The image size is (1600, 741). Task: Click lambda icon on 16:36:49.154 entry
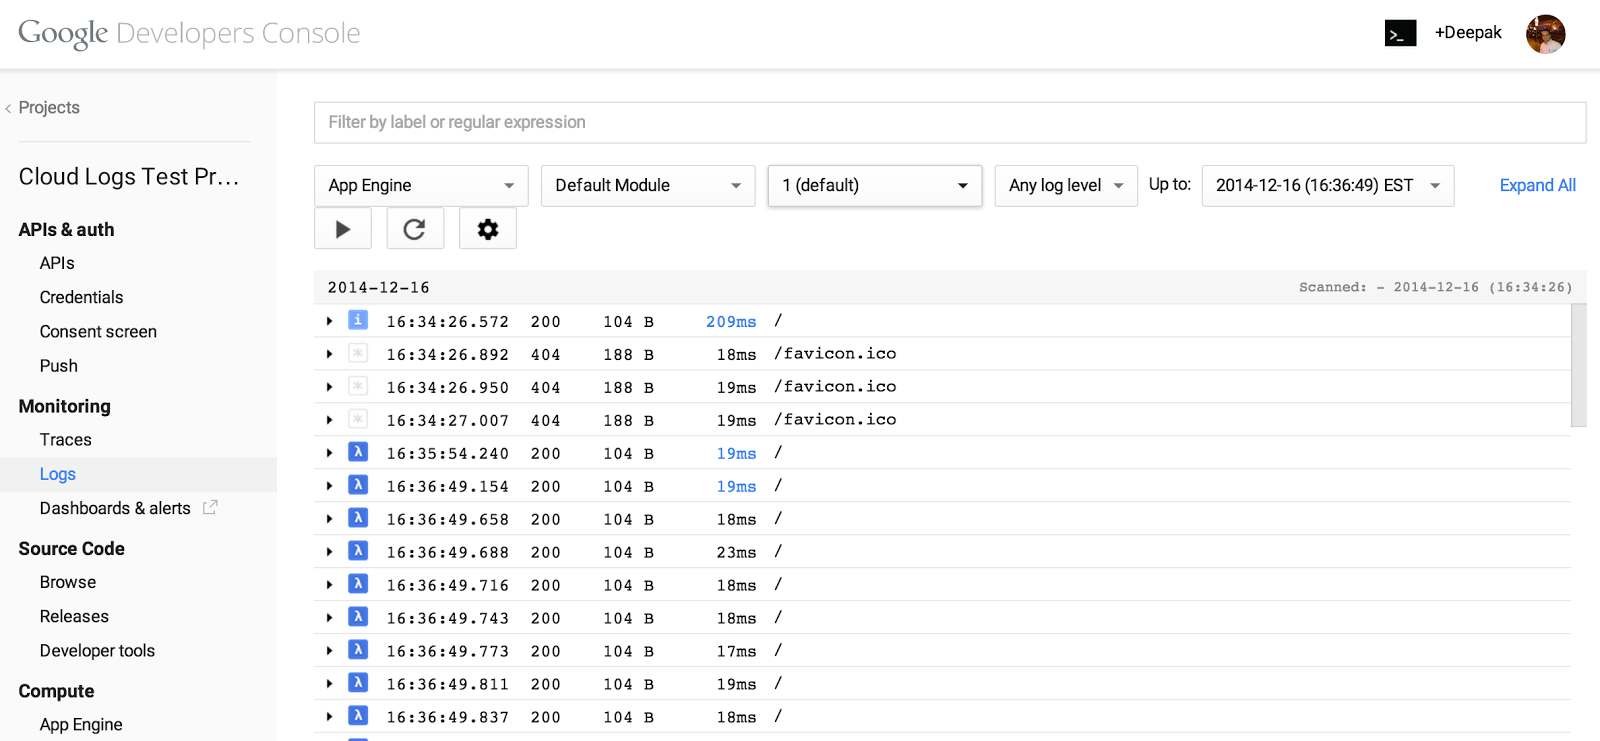tap(358, 485)
